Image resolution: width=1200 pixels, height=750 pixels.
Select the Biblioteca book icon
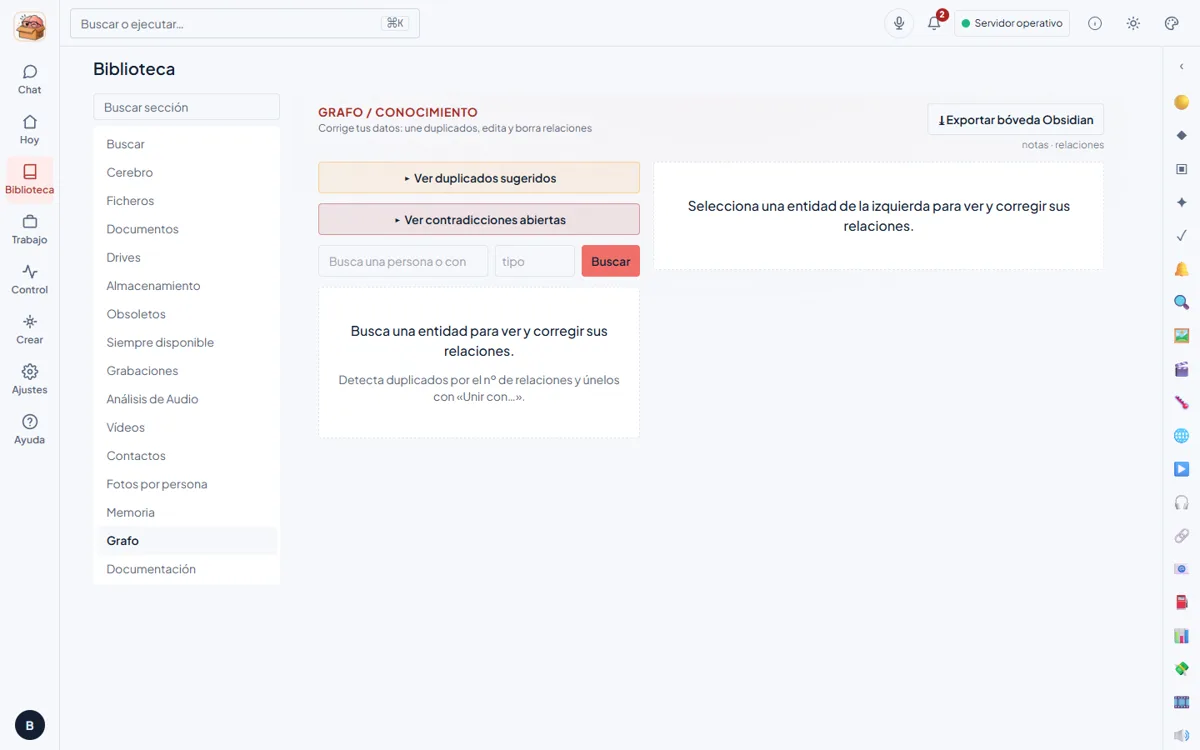tap(29, 179)
